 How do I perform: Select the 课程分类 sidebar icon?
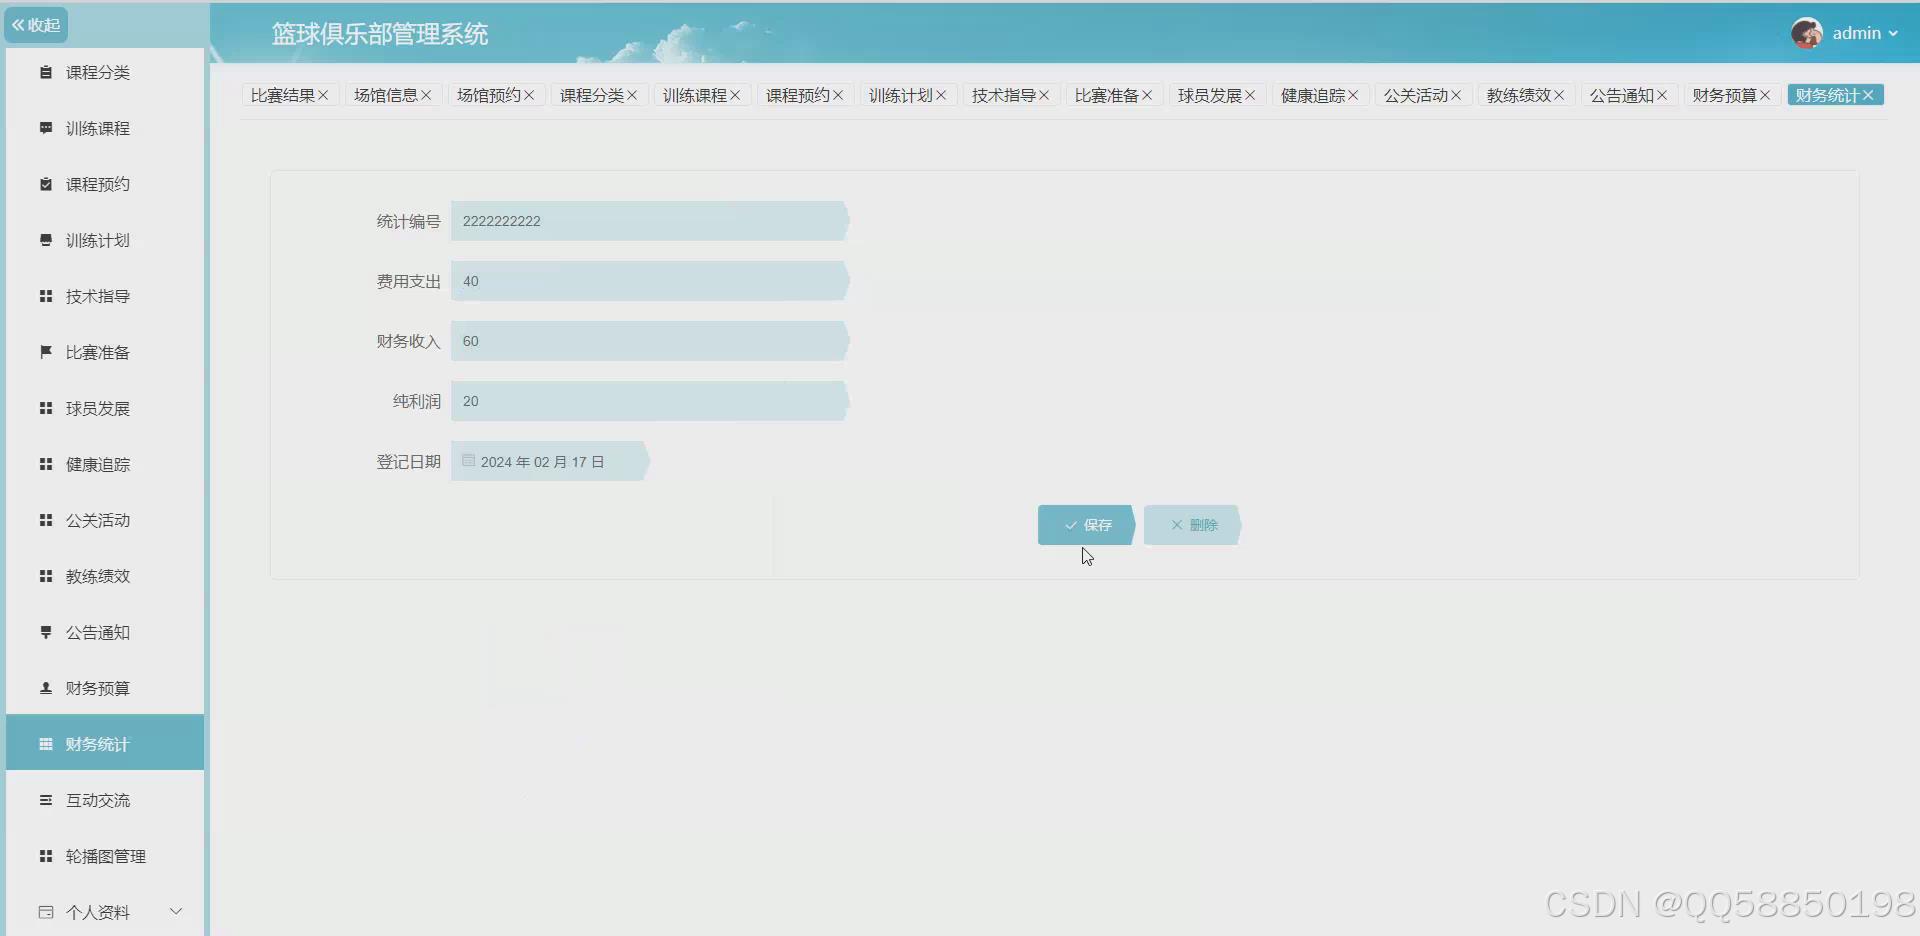point(45,71)
